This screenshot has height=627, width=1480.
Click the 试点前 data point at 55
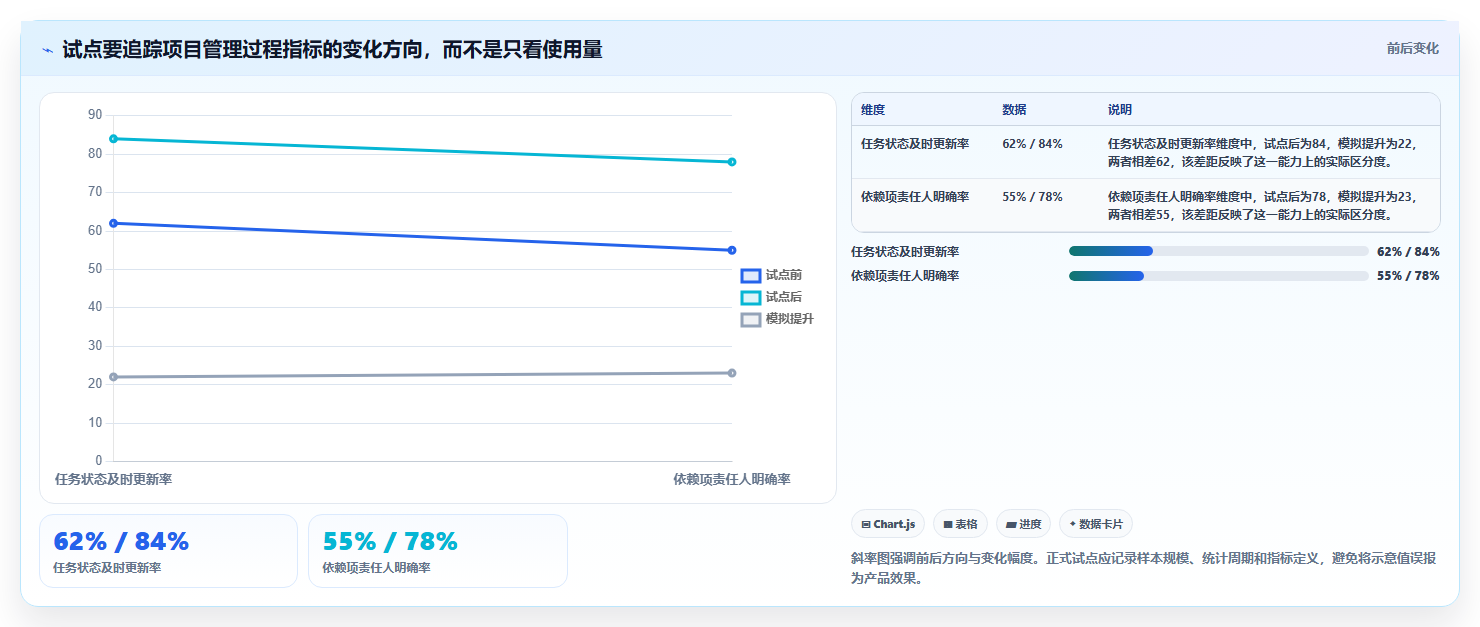[x=732, y=250]
